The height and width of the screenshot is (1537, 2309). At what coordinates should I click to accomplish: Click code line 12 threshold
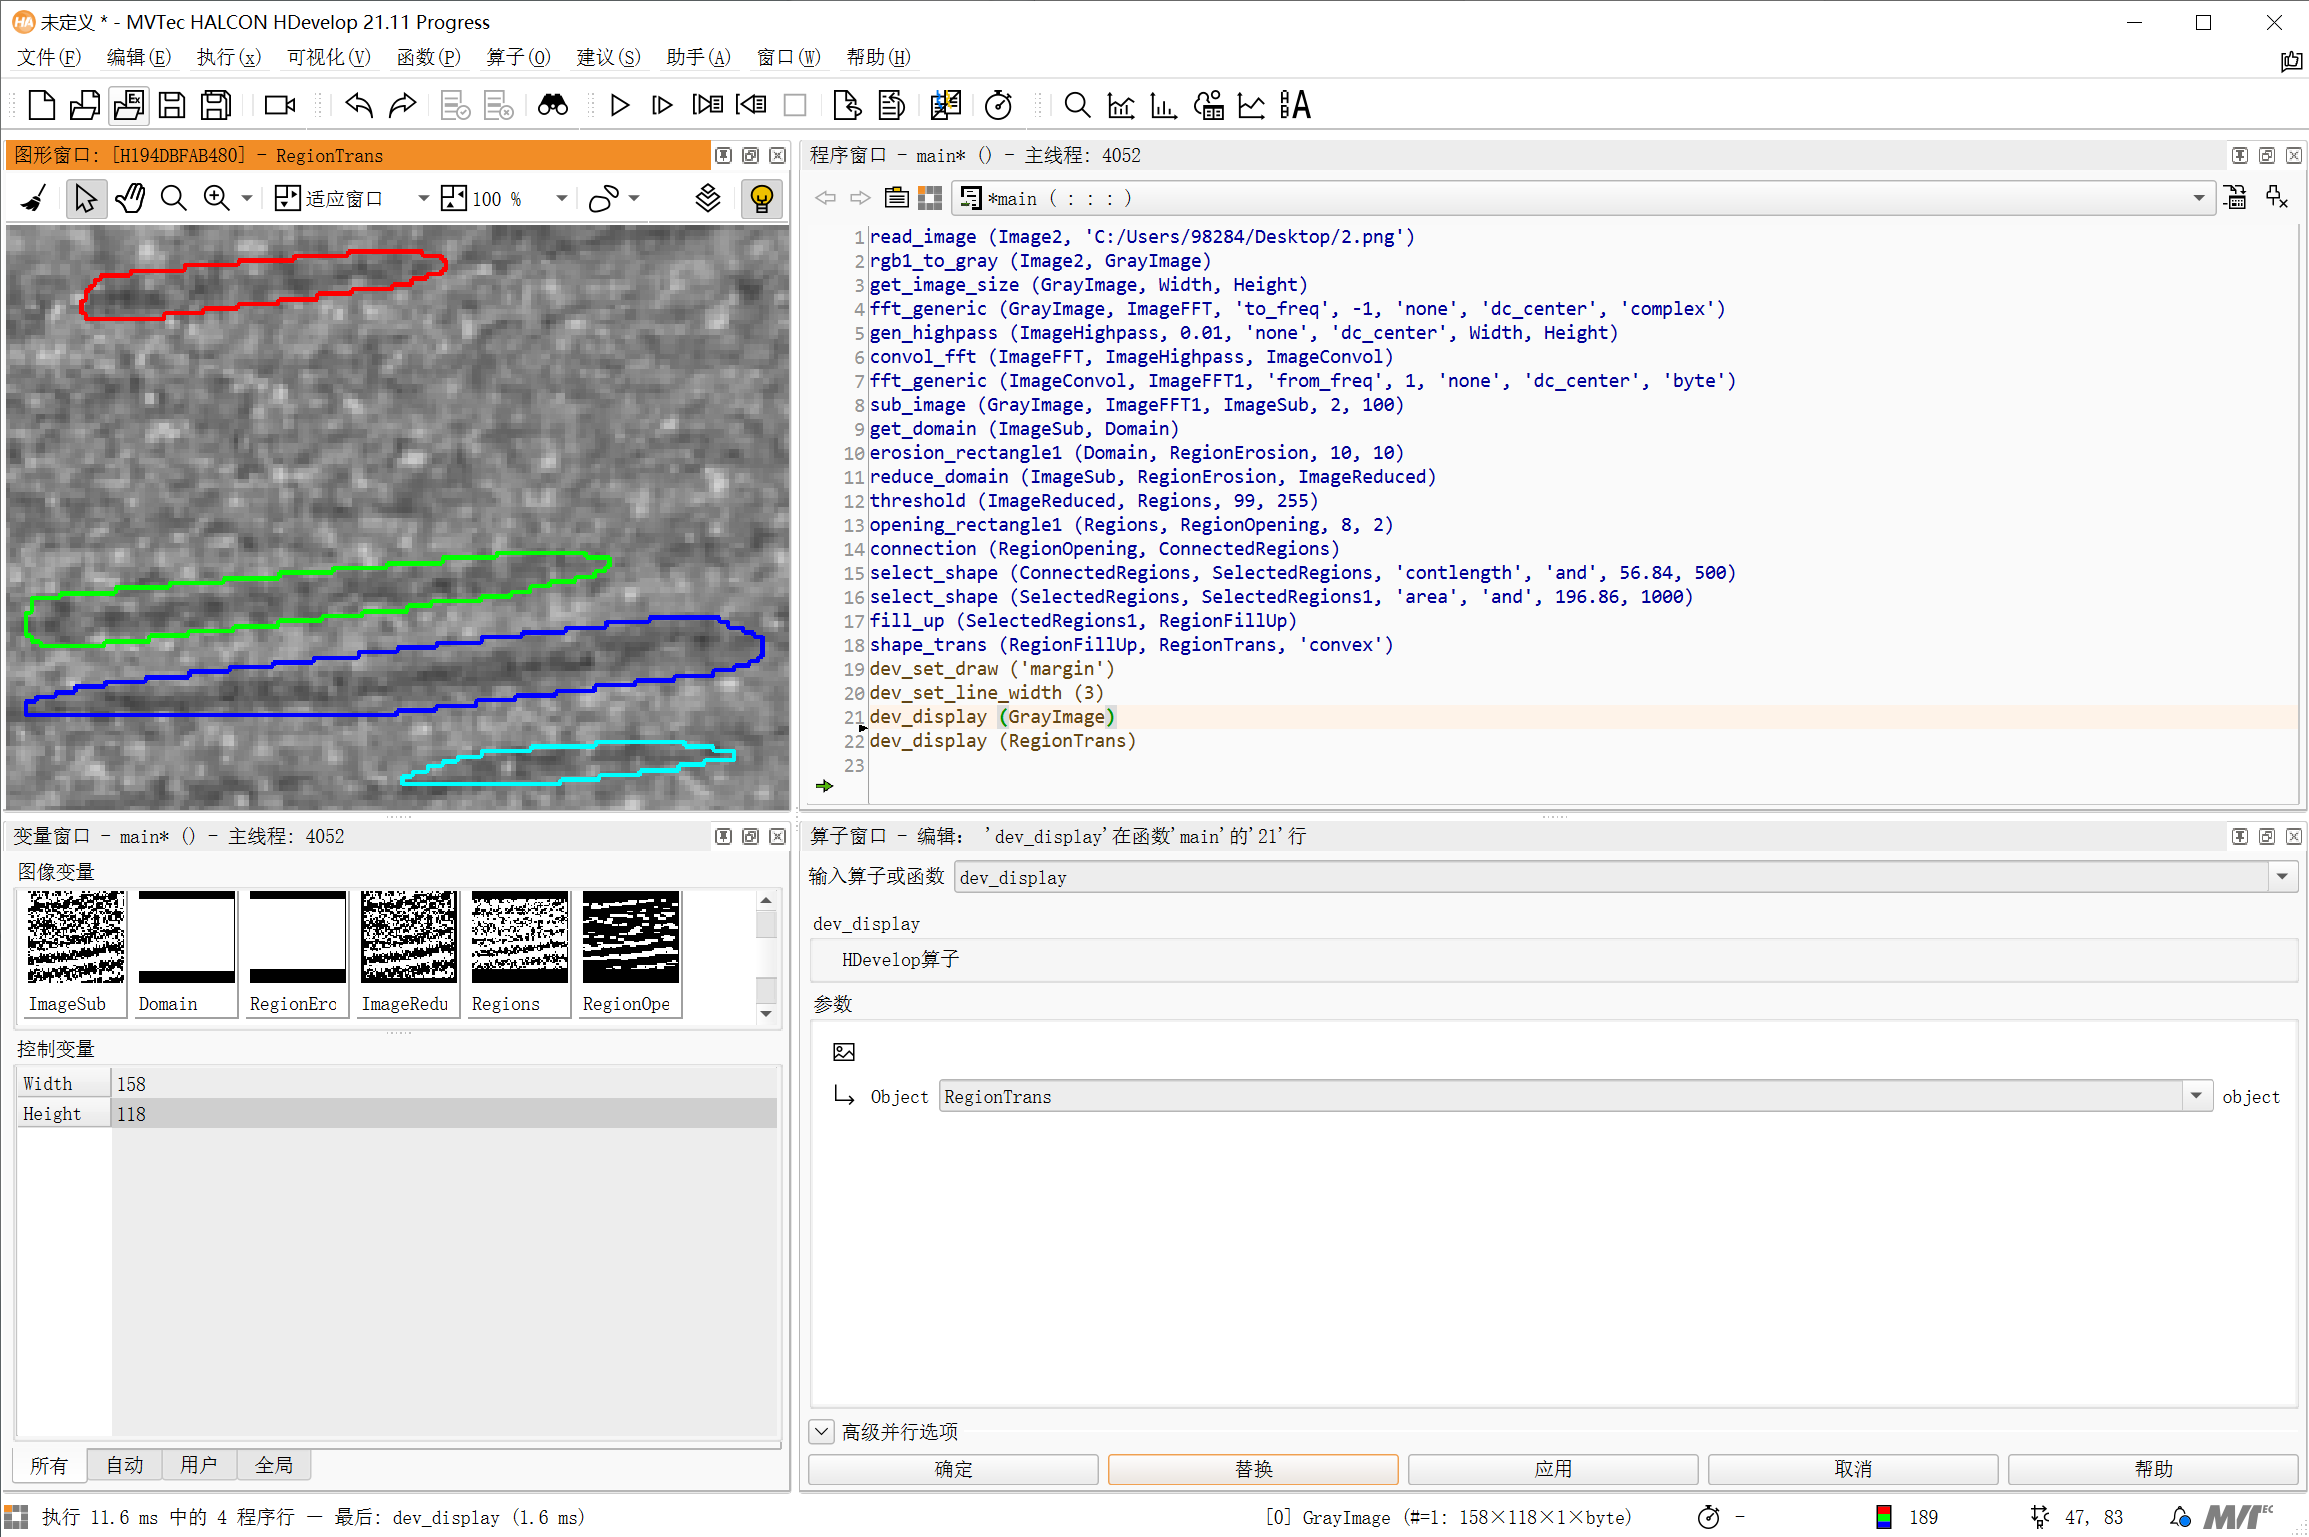[1094, 501]
